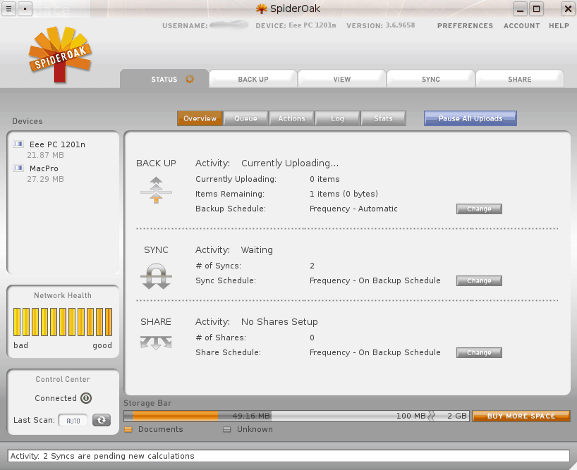
Task: Click the SpiderOak logo
Action: (x=60, y=54)
